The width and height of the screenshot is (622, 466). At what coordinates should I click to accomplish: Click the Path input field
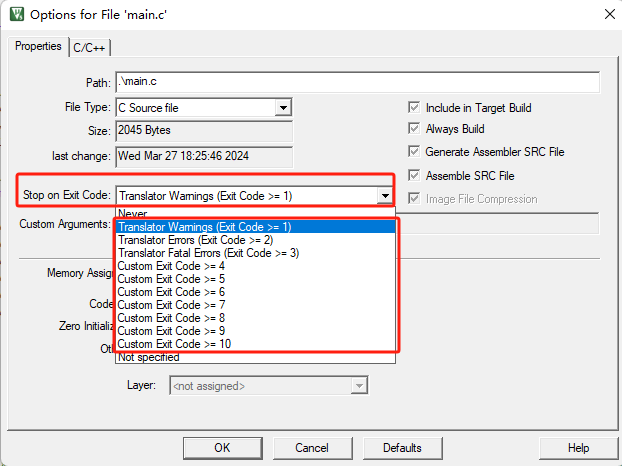pyautogui.click(x=357, y=82)
